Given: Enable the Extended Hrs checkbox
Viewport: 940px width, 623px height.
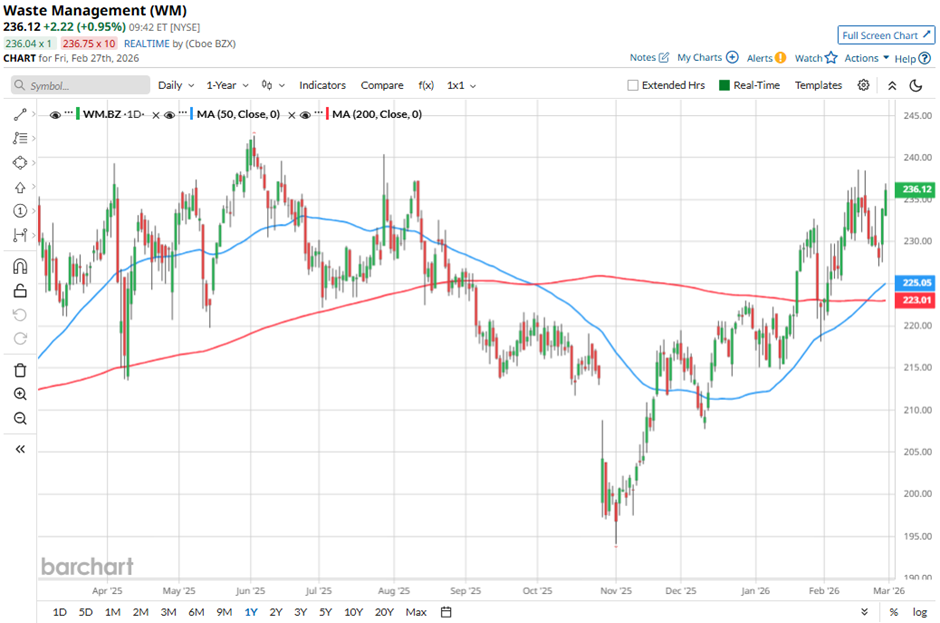Looking at the screenshot, I should [x=633, y=86].
